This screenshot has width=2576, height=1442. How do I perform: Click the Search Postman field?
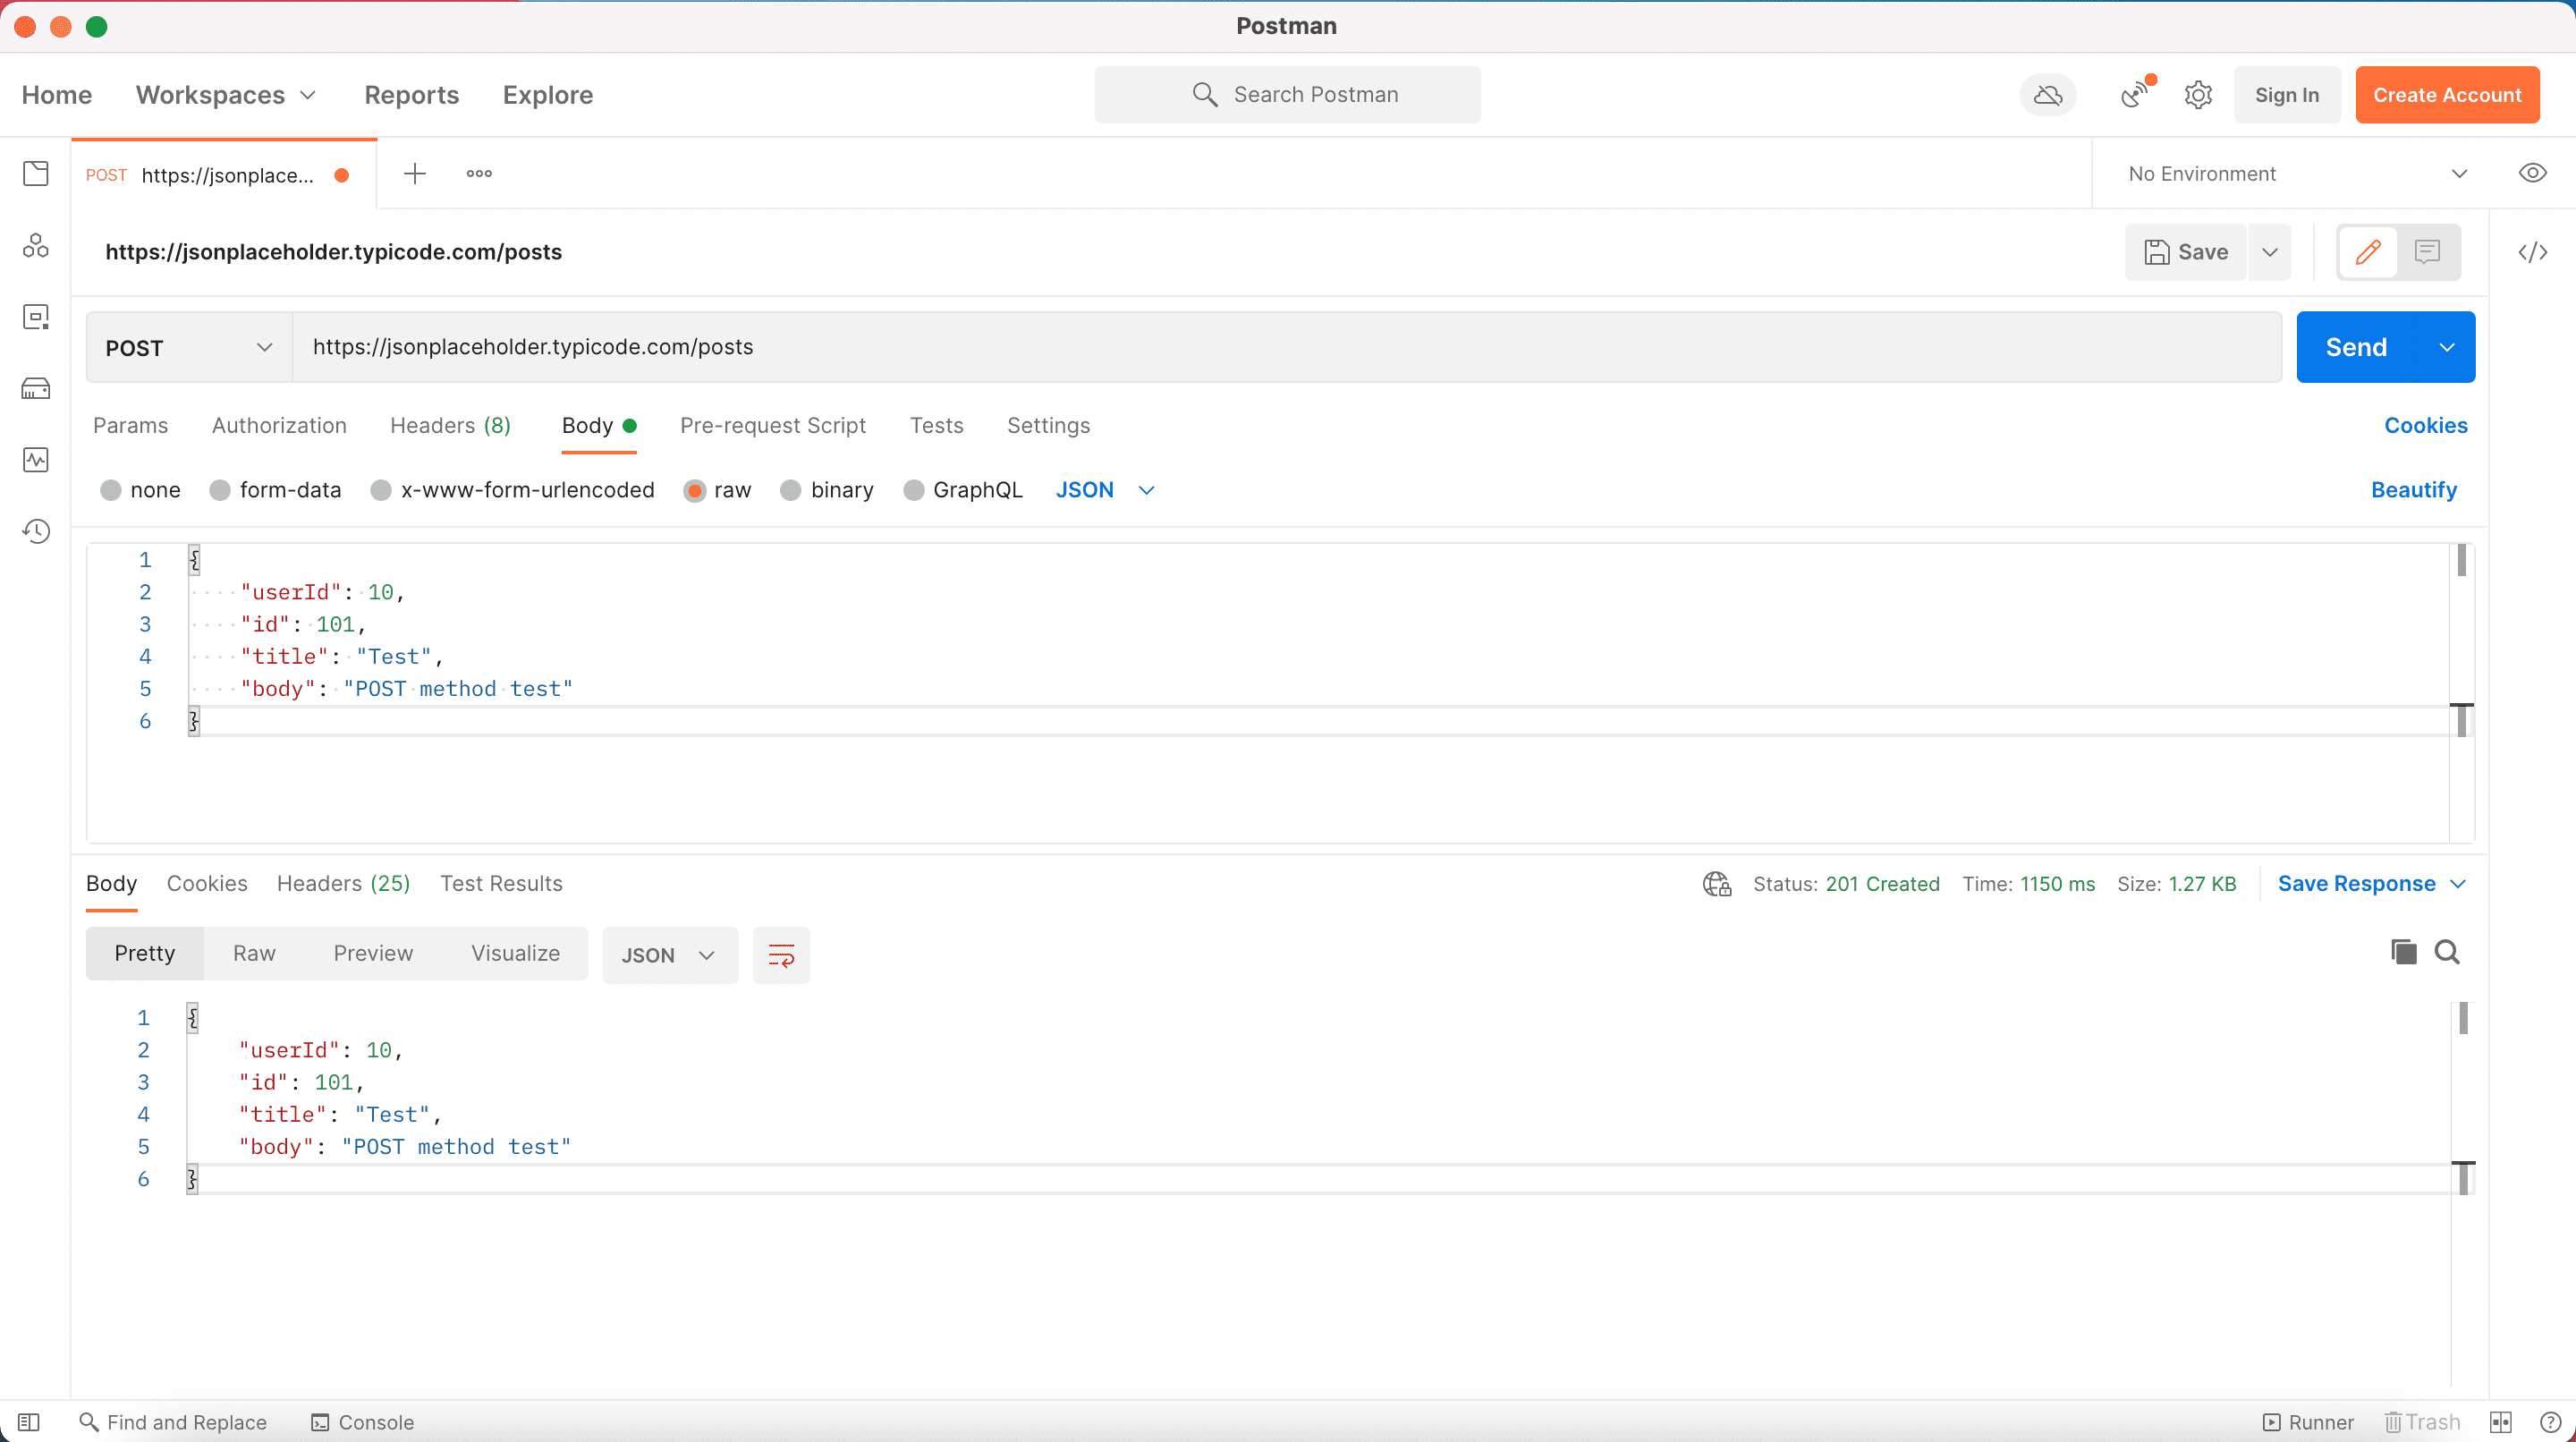(1287, 95)
